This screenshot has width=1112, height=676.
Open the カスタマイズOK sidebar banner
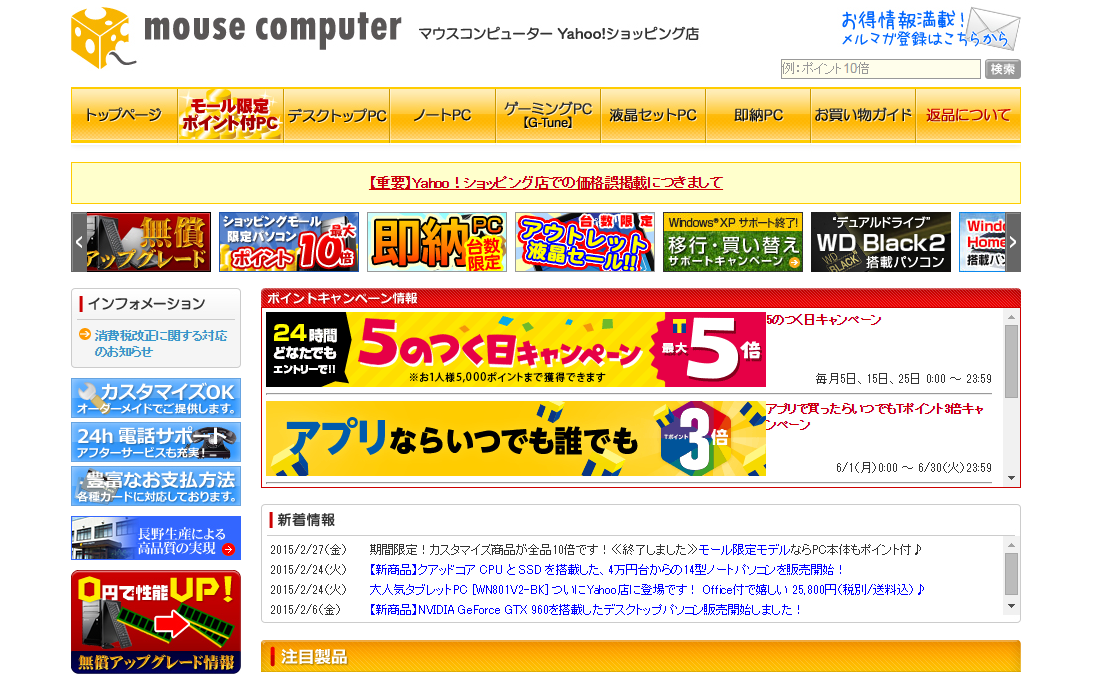(x=156, y=398)
